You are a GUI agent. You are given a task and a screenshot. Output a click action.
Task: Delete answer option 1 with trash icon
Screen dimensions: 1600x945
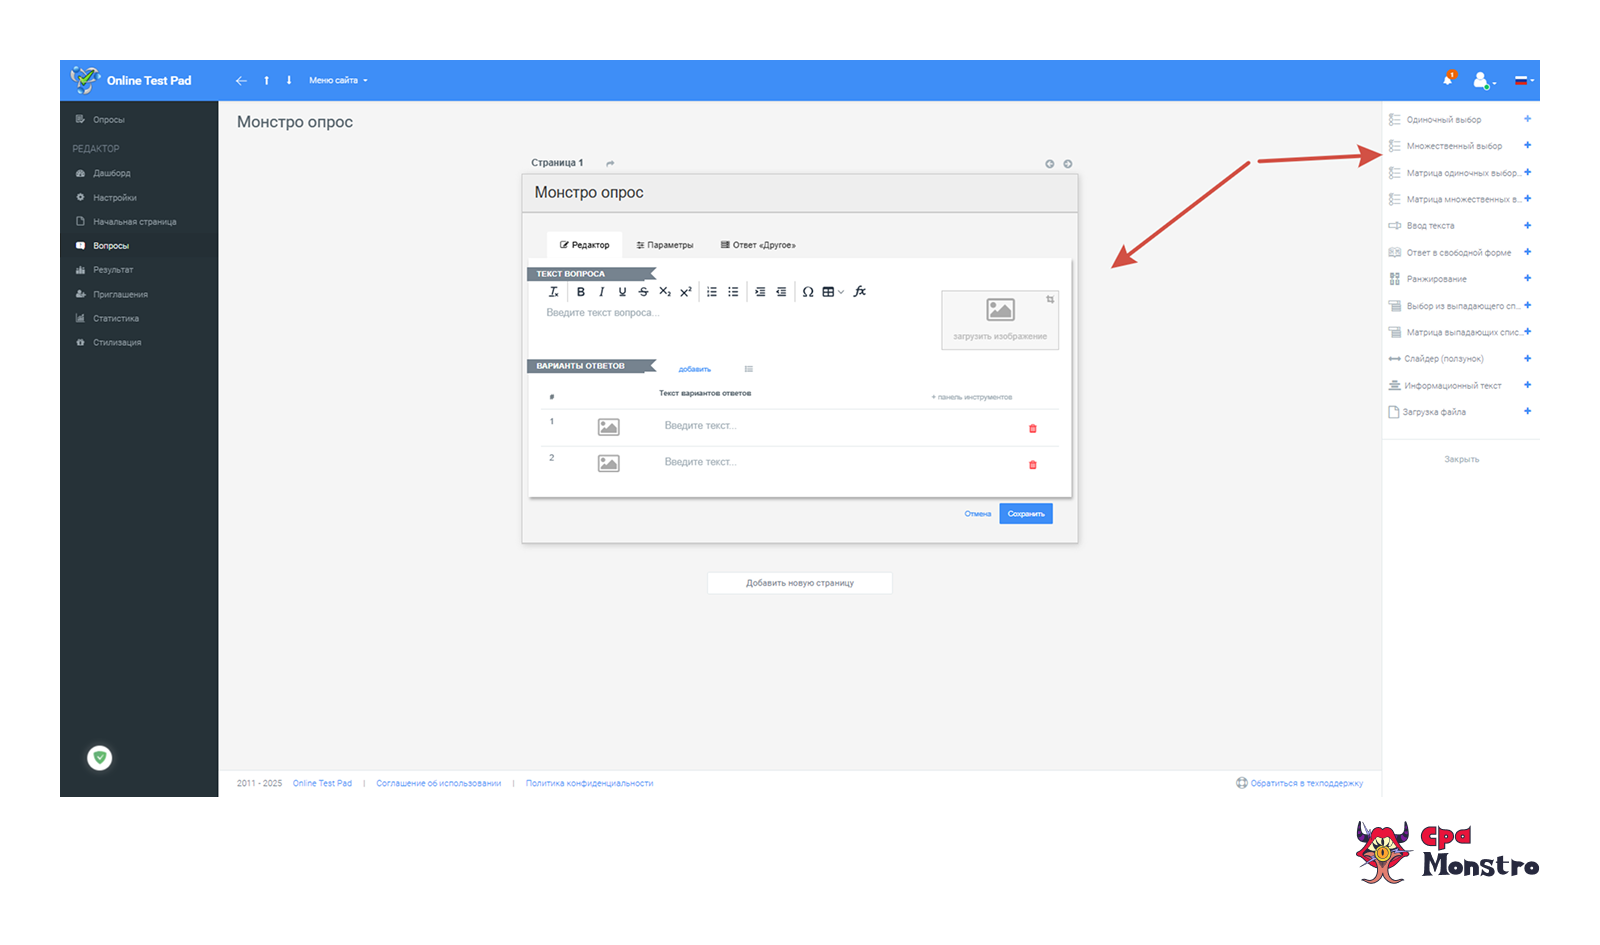[x=1033, y=429]
